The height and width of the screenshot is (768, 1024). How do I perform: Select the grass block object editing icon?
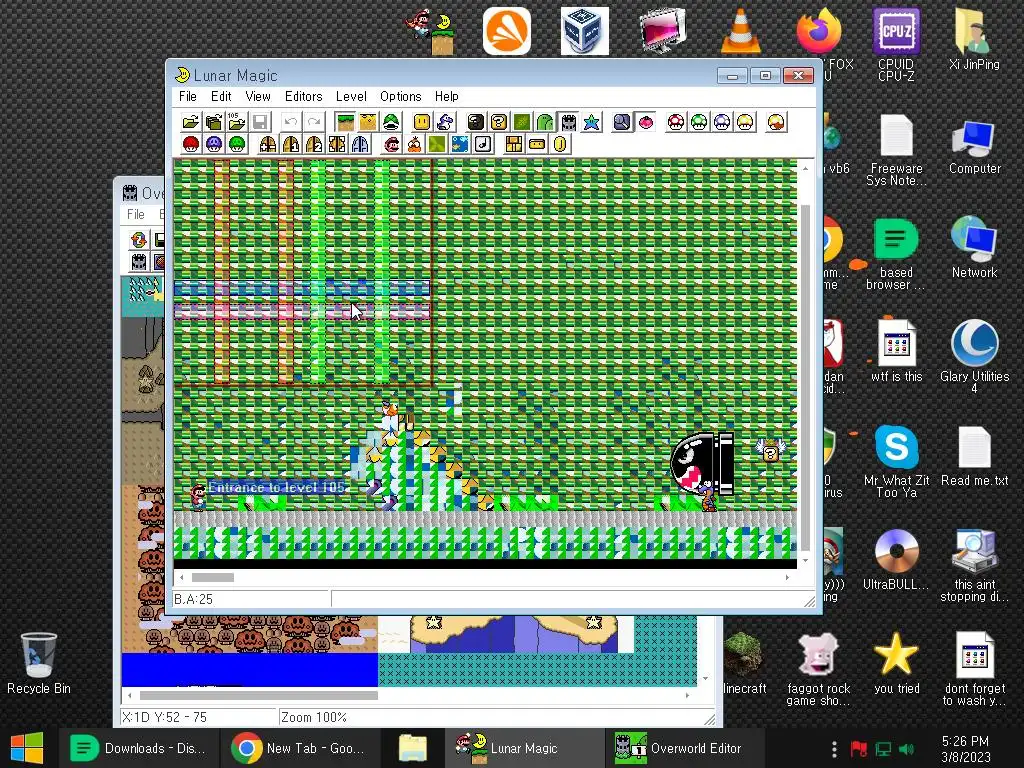(x=345, y=122)
